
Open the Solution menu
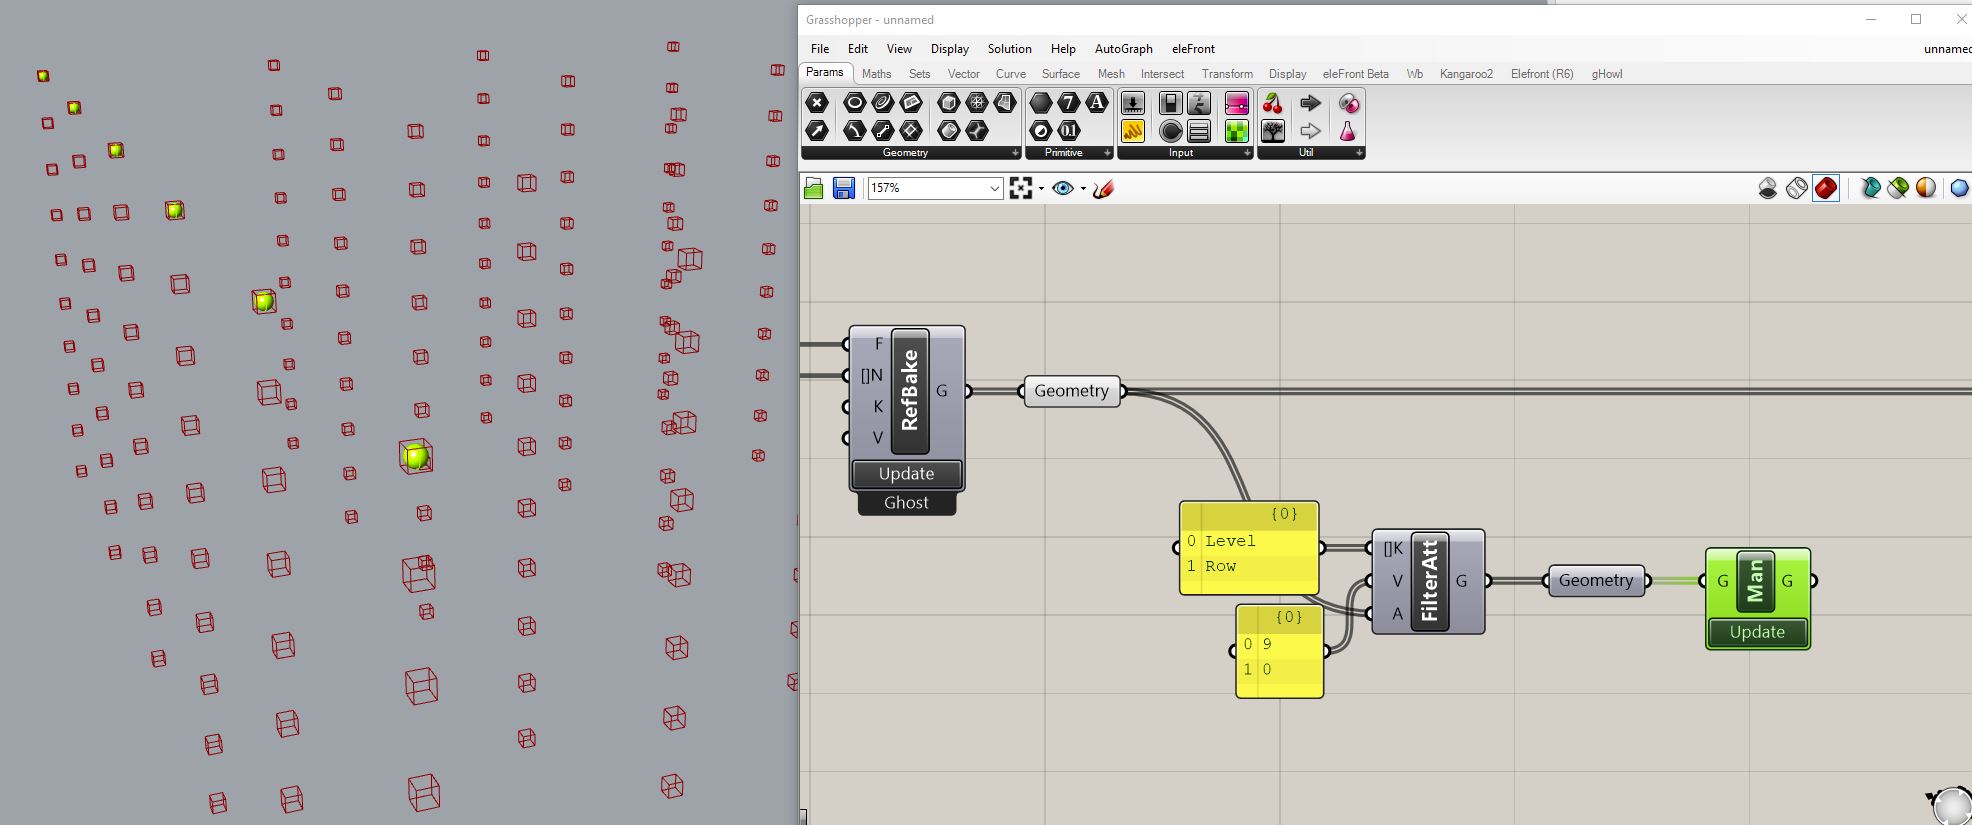pyautogui.click(x=1009, y=48)
